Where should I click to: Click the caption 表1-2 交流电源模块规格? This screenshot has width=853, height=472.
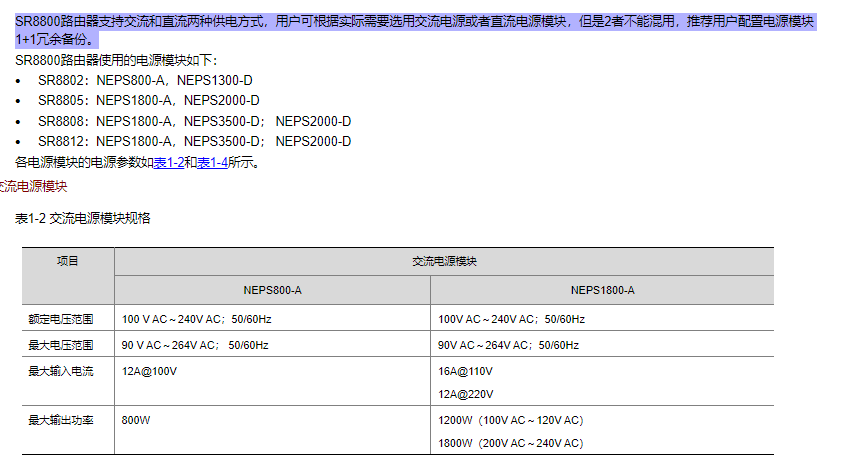click(83, 218)
